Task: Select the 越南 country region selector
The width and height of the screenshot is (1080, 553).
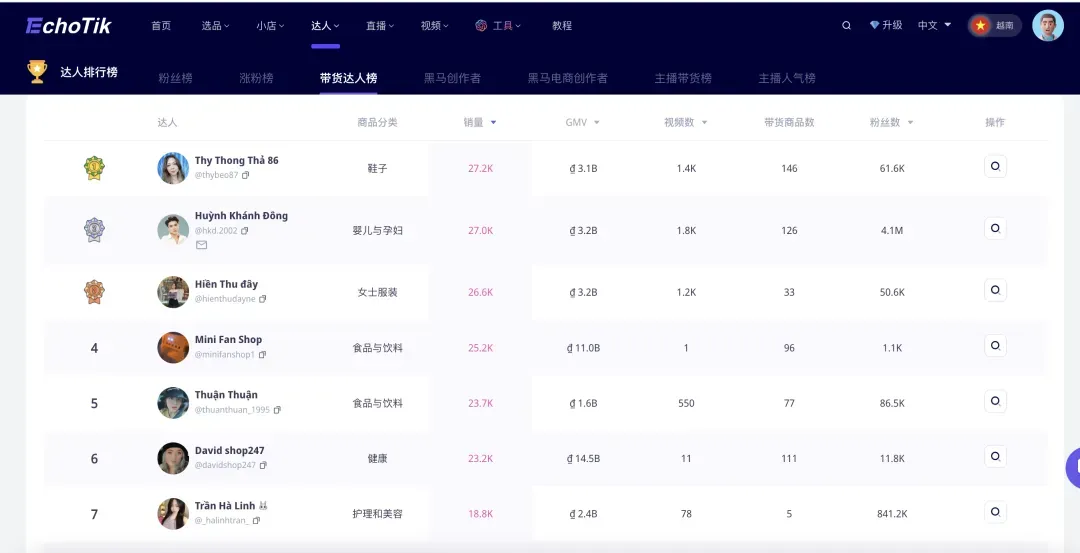Action: click(994, 26)
